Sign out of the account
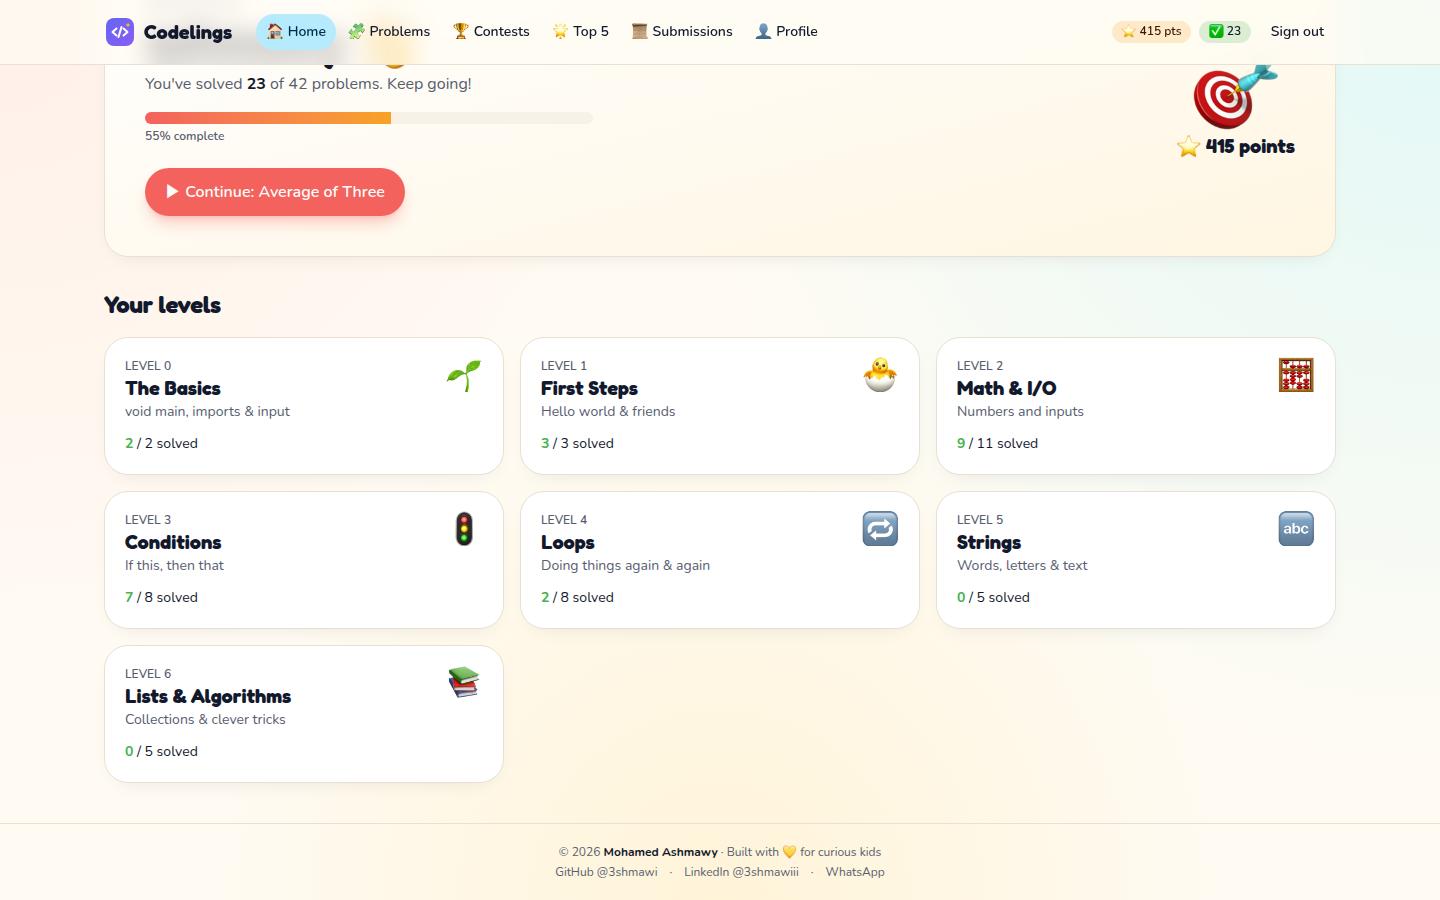 coord(1297,32)
